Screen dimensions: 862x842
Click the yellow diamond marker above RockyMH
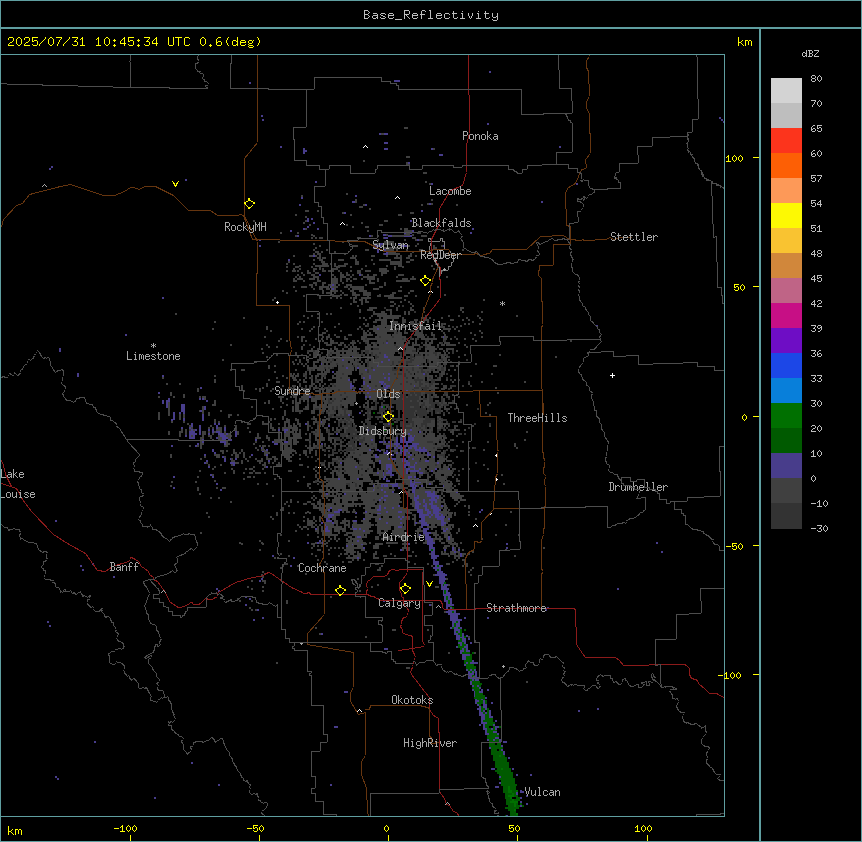pos(249,204)
